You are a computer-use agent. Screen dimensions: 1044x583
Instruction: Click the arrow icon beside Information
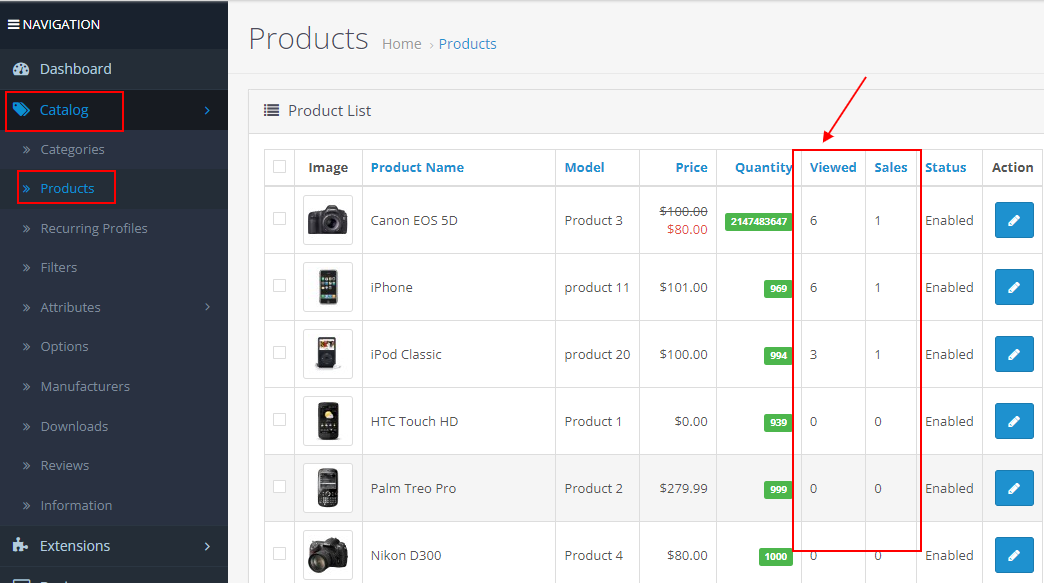coord(27,506)
